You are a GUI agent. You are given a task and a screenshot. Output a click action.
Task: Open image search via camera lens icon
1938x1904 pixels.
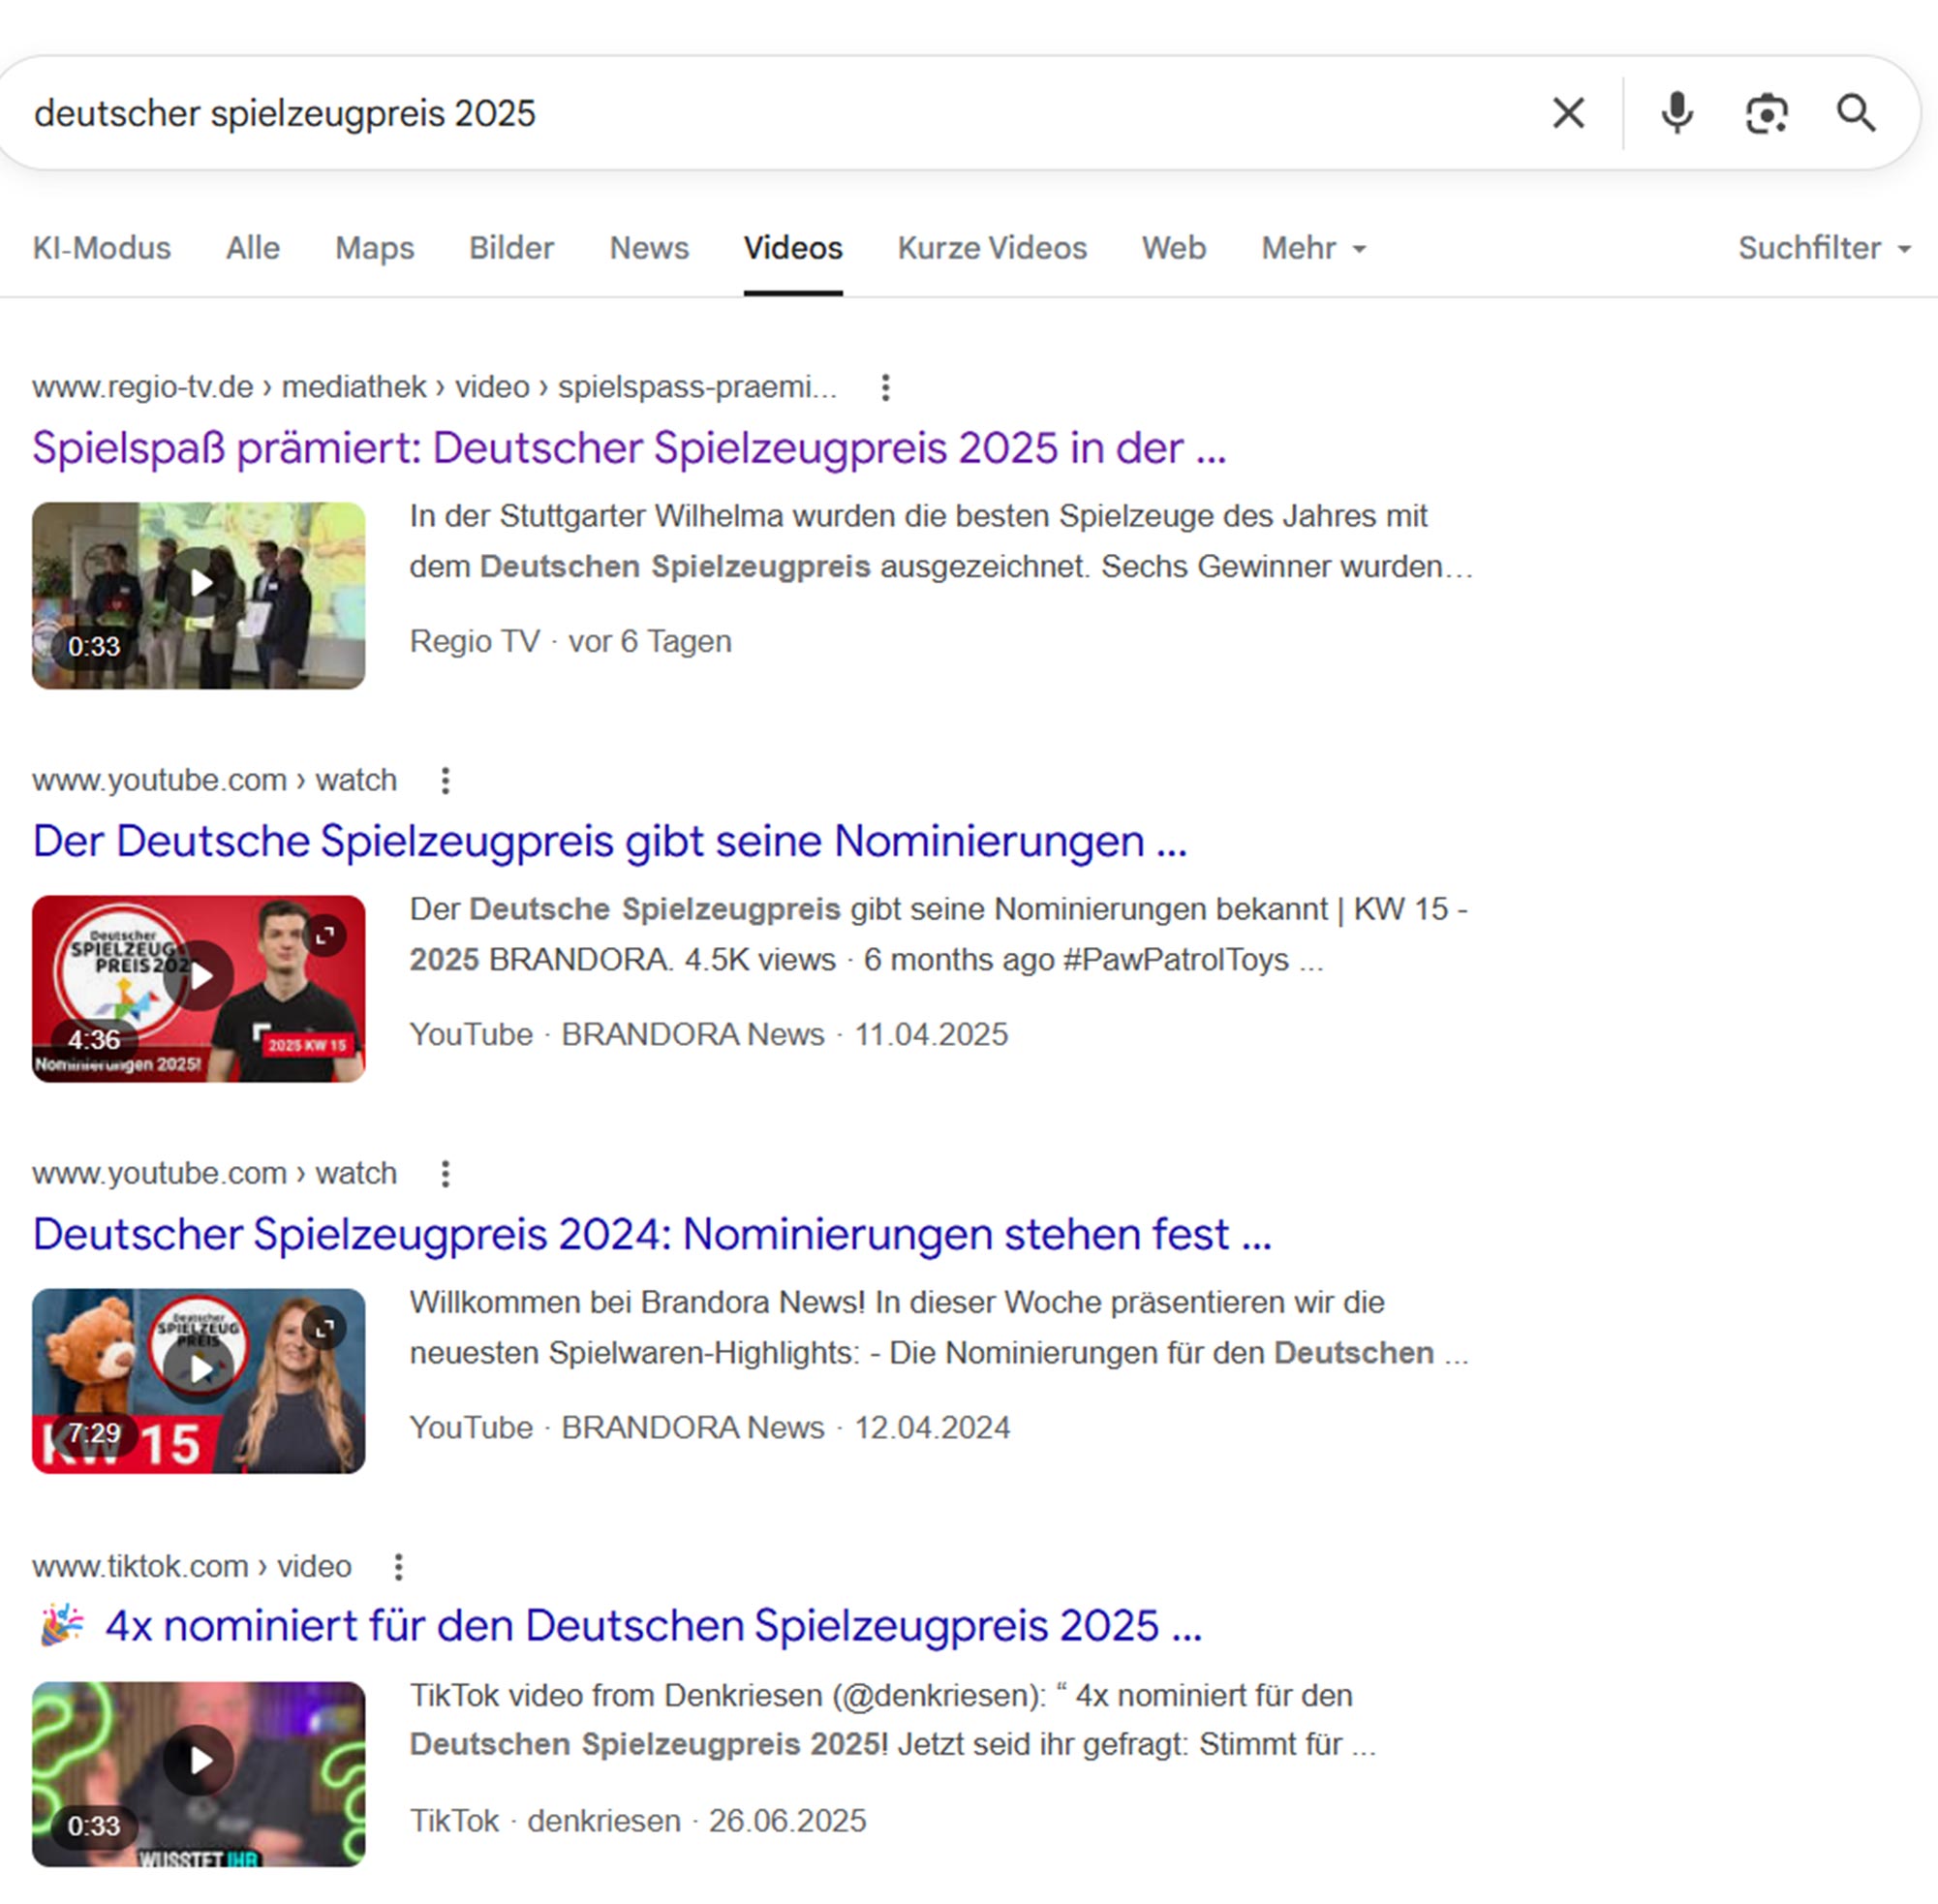(1766, 113)
